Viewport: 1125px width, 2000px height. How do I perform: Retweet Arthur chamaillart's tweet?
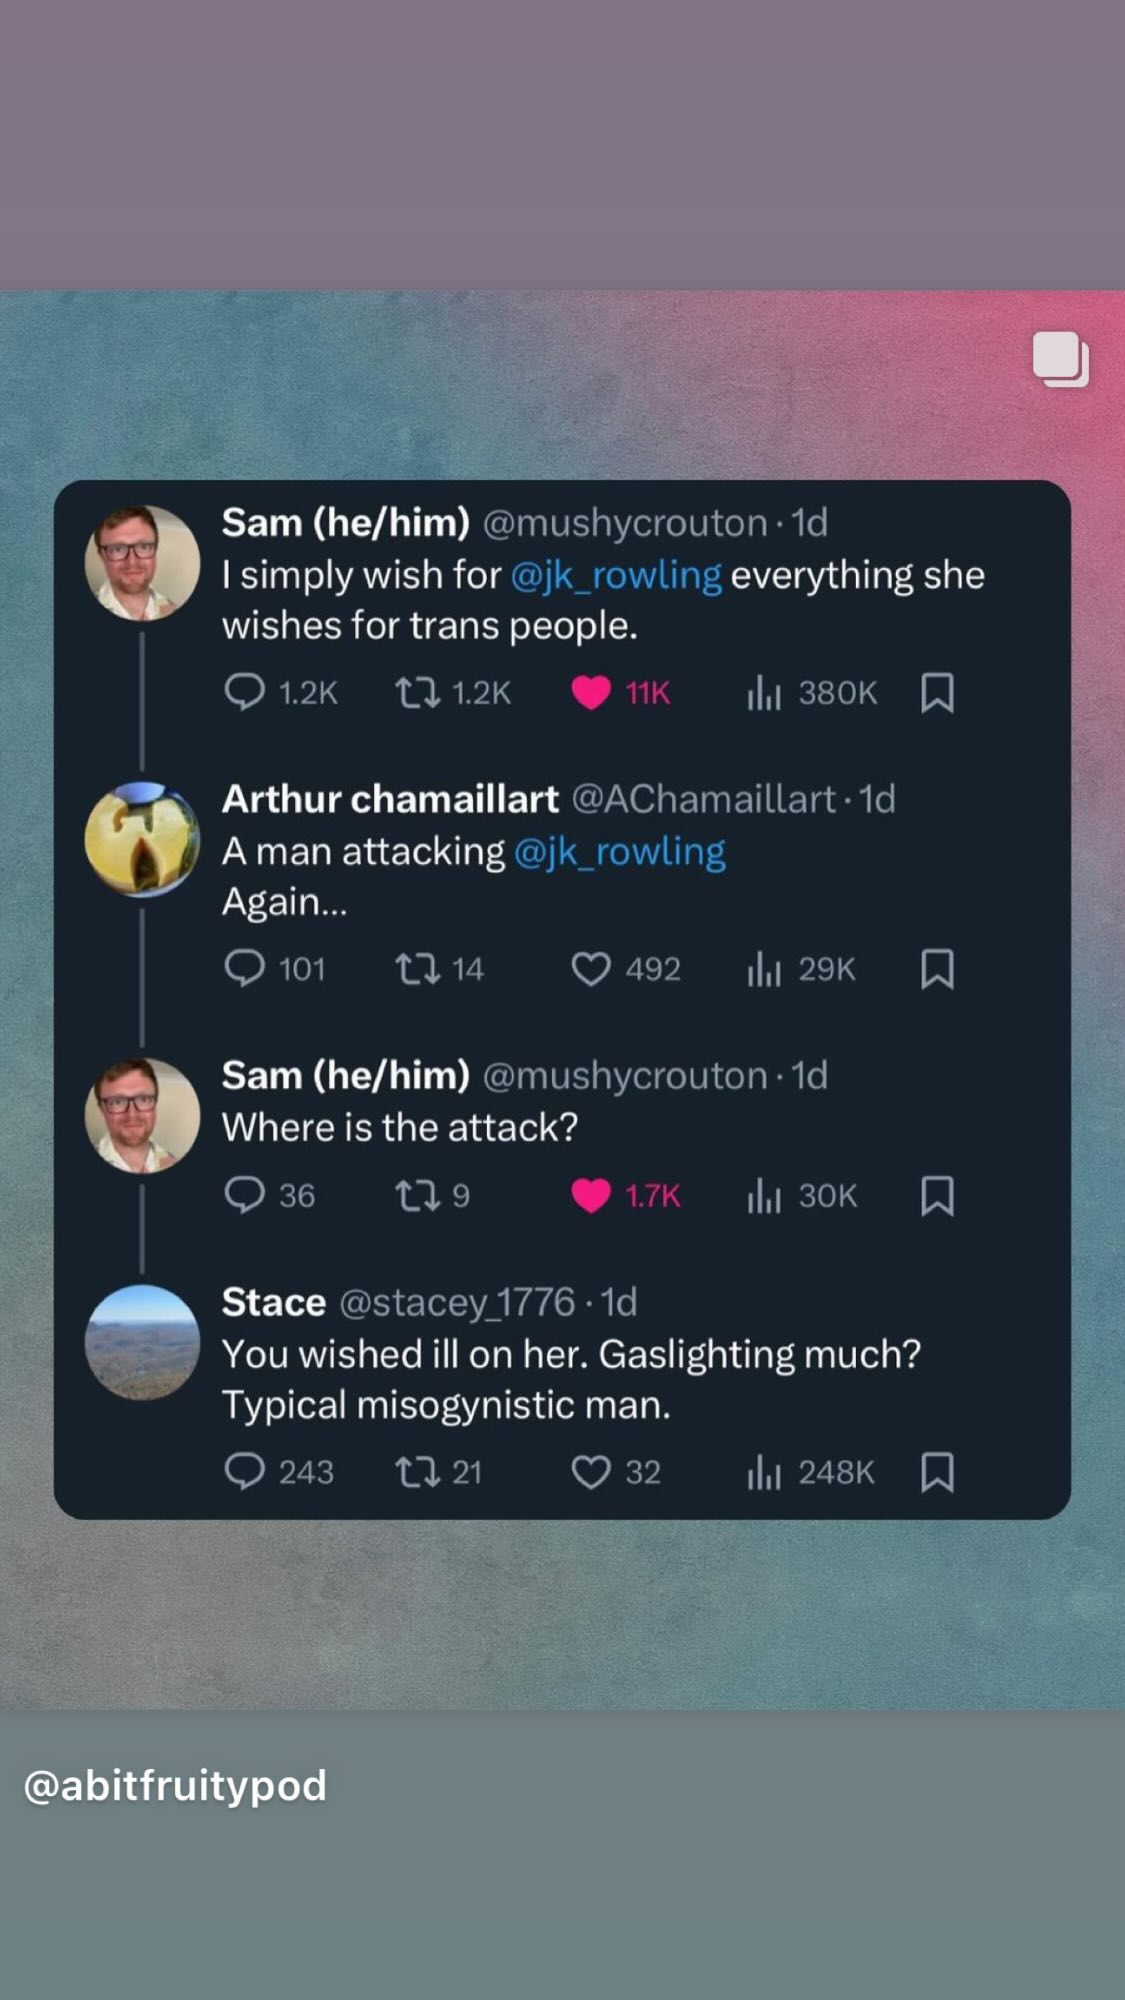(x=417, y=968)
